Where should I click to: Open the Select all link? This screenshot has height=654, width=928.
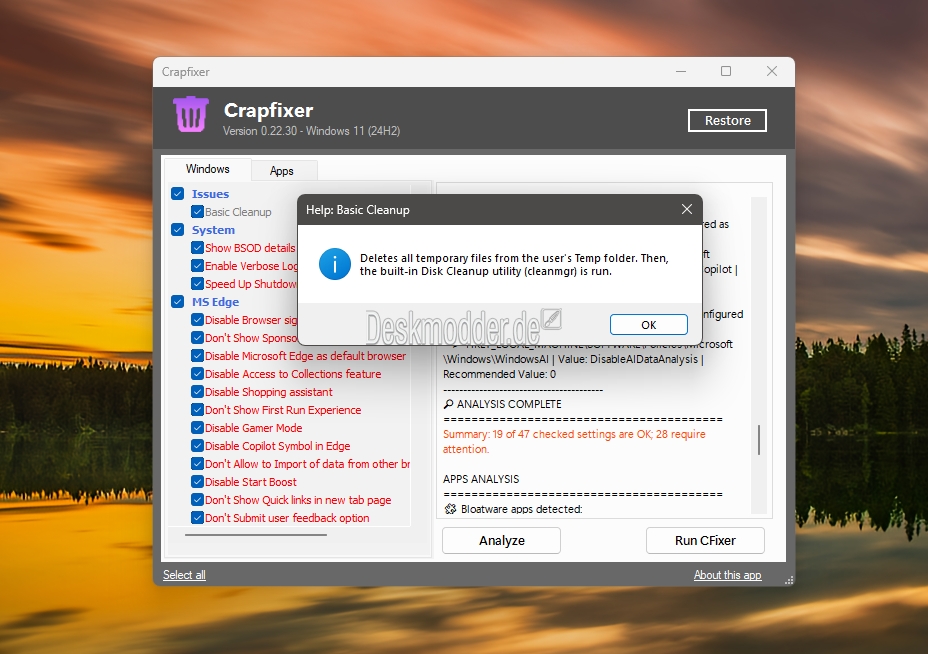tap(184, 575)
